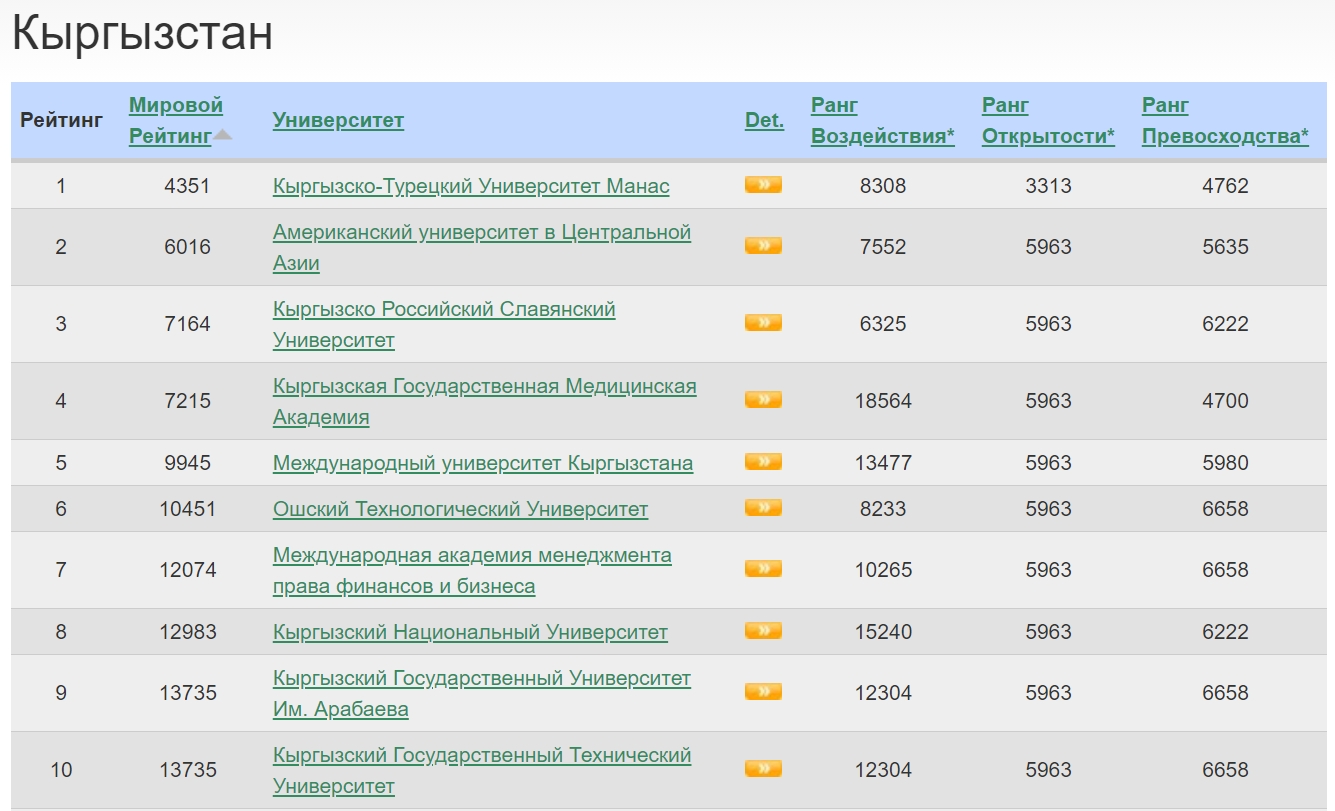
Task: Select excellence rank value 5635
Action: [1225, 247]
